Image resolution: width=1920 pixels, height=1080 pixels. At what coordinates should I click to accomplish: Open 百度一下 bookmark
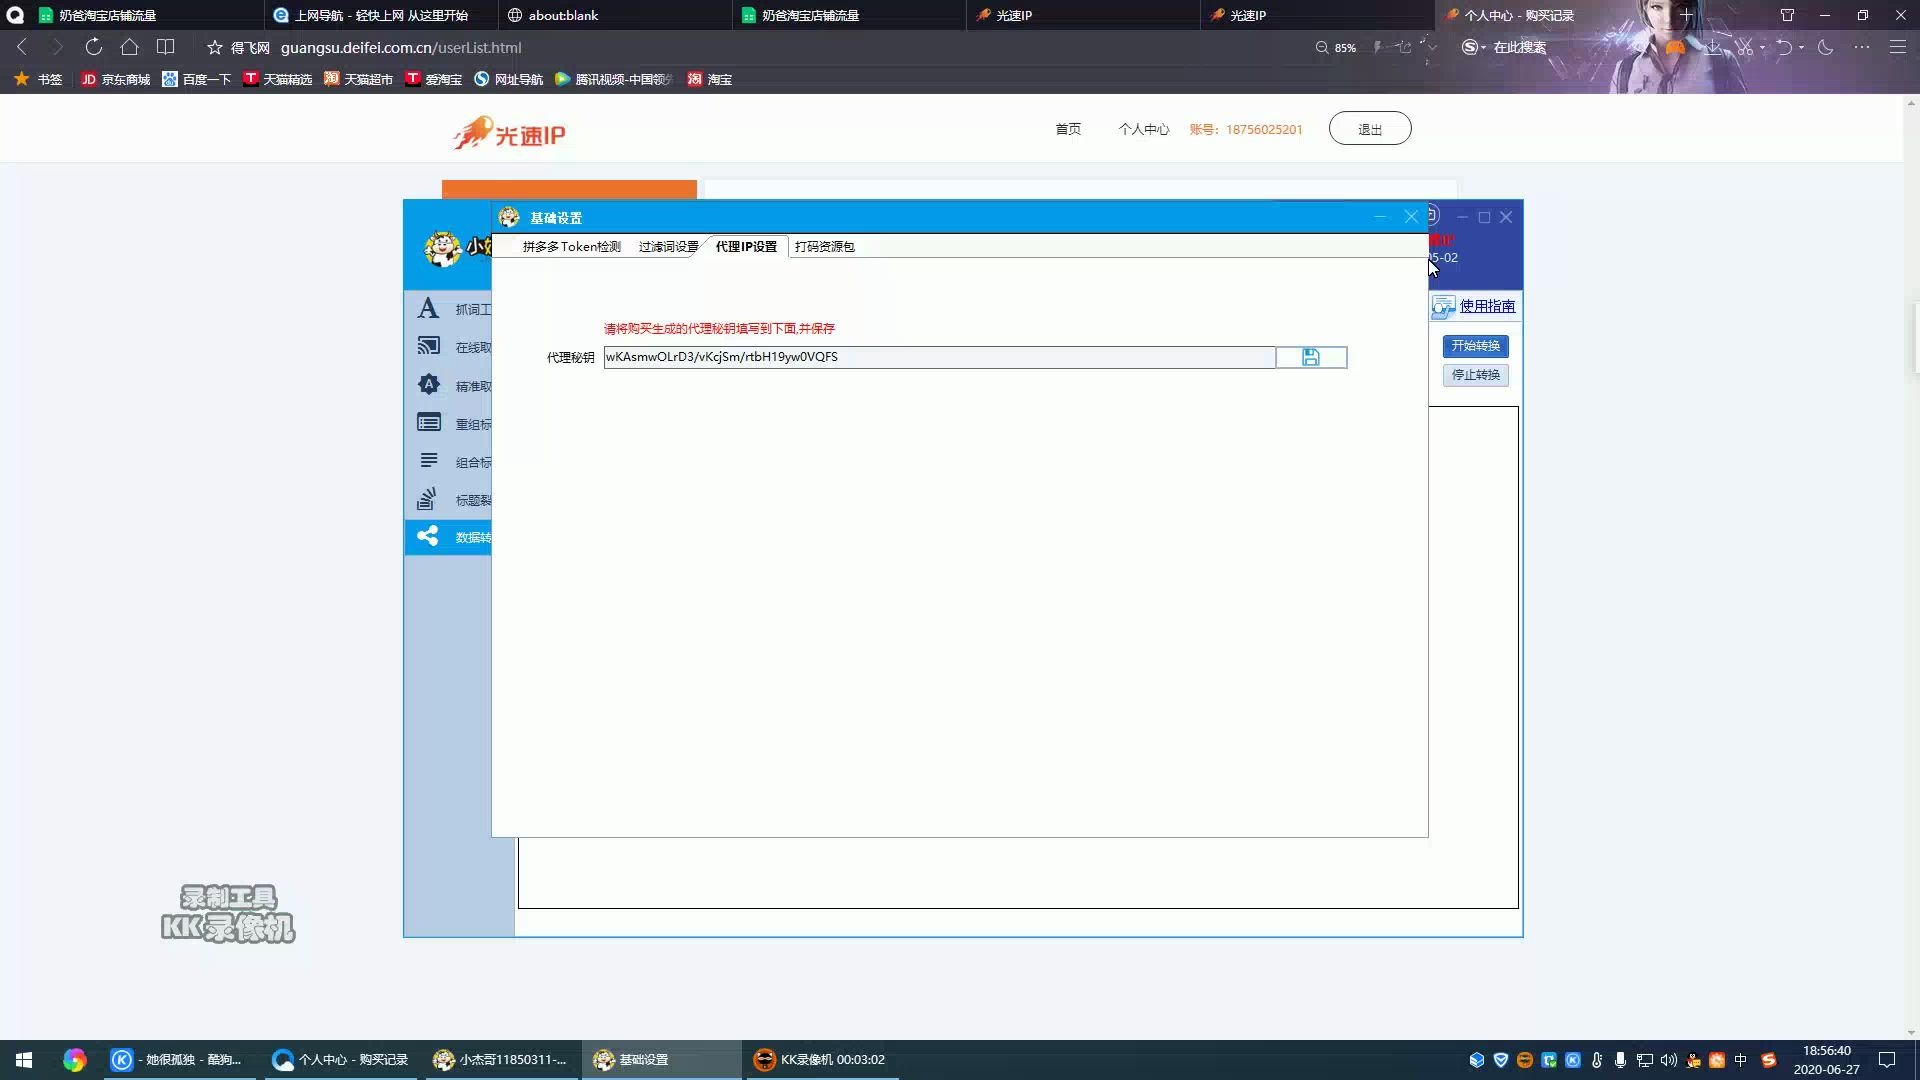coord(196,79)
